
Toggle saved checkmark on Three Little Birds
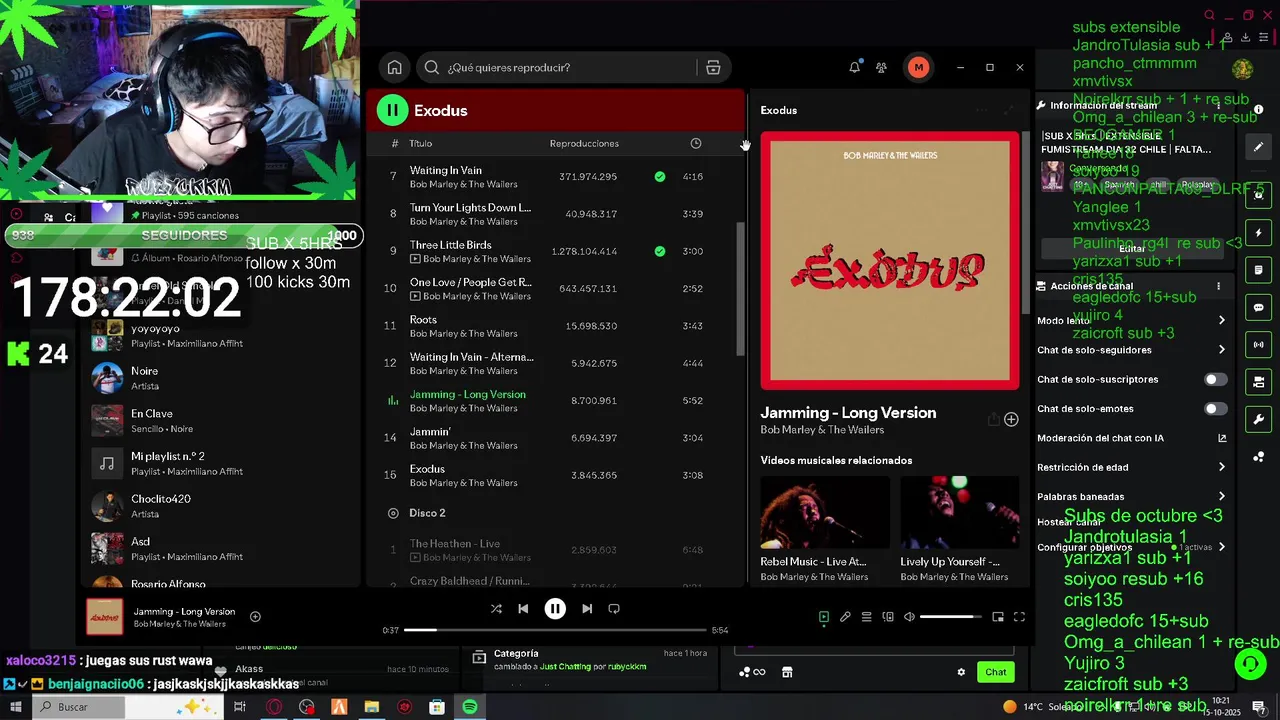click(660, 252)
